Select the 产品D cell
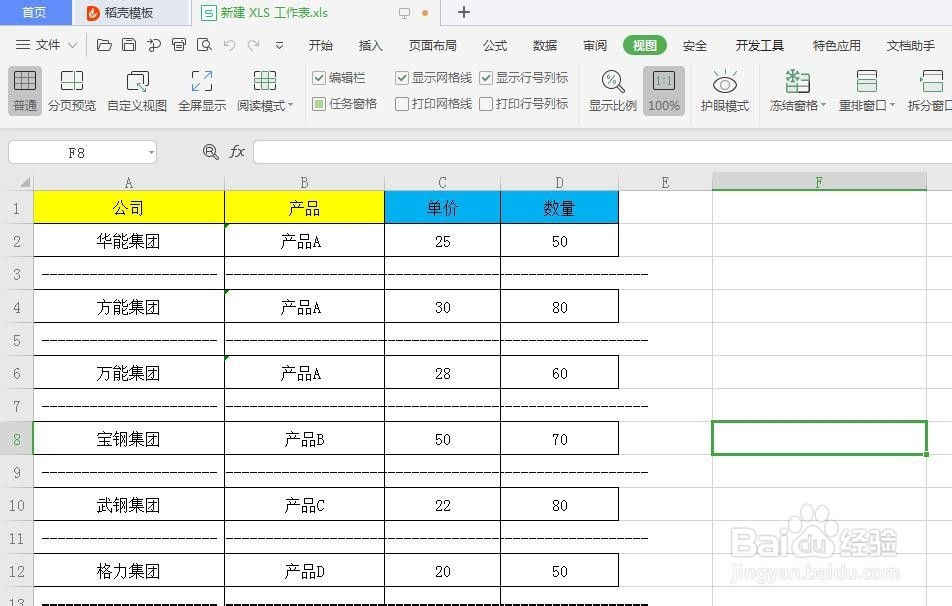This screenshot has width=952, height=606. pyautogui.click(x=304, y=571)
